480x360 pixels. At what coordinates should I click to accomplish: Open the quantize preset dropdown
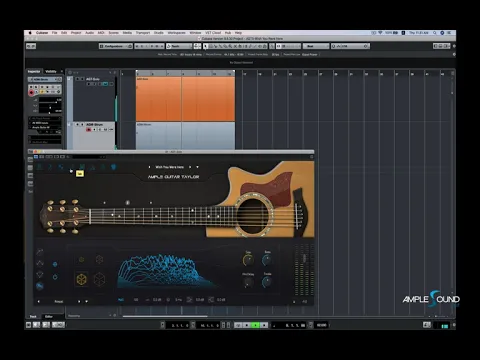350,46
